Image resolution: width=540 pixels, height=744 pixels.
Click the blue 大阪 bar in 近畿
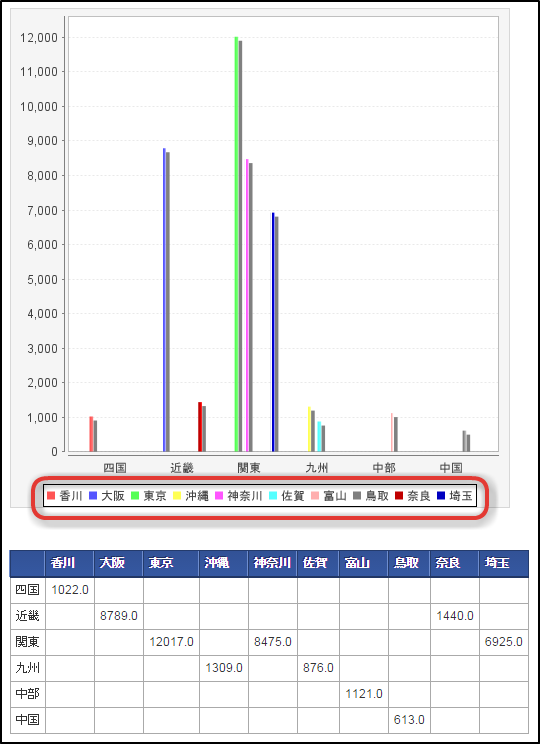[x=165, y=300]
